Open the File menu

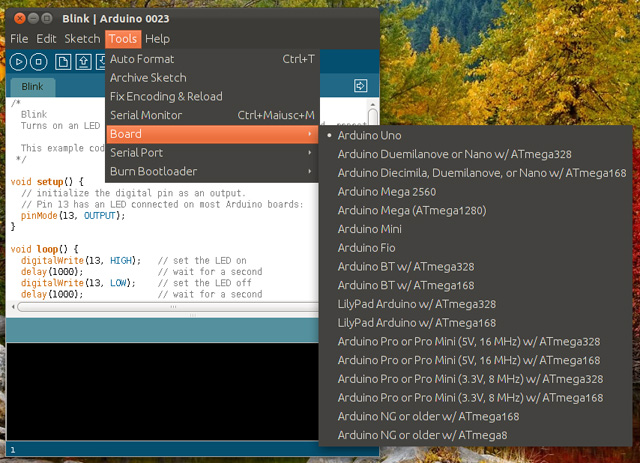pyautogui.click(x=19, y=39)
